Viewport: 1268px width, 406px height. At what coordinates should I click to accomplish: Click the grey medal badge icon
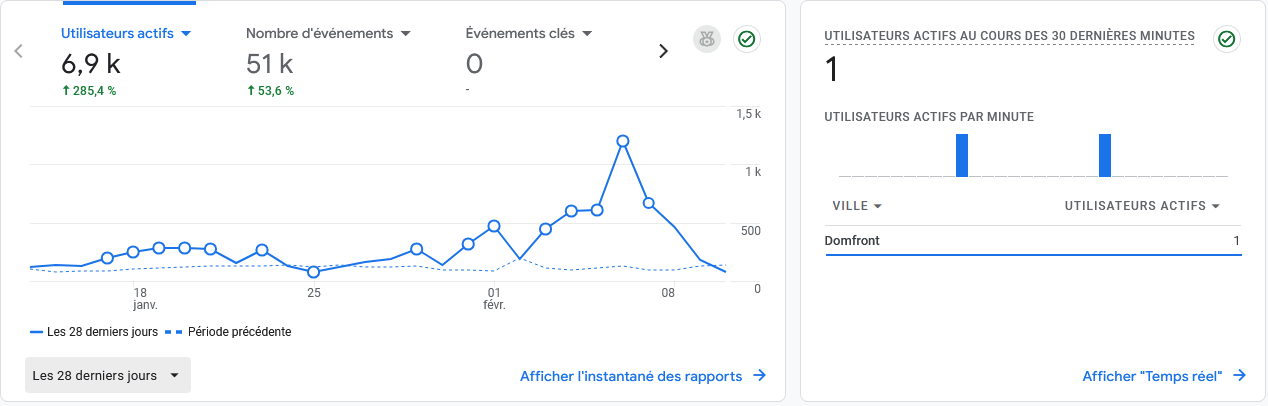pos(707,40)
